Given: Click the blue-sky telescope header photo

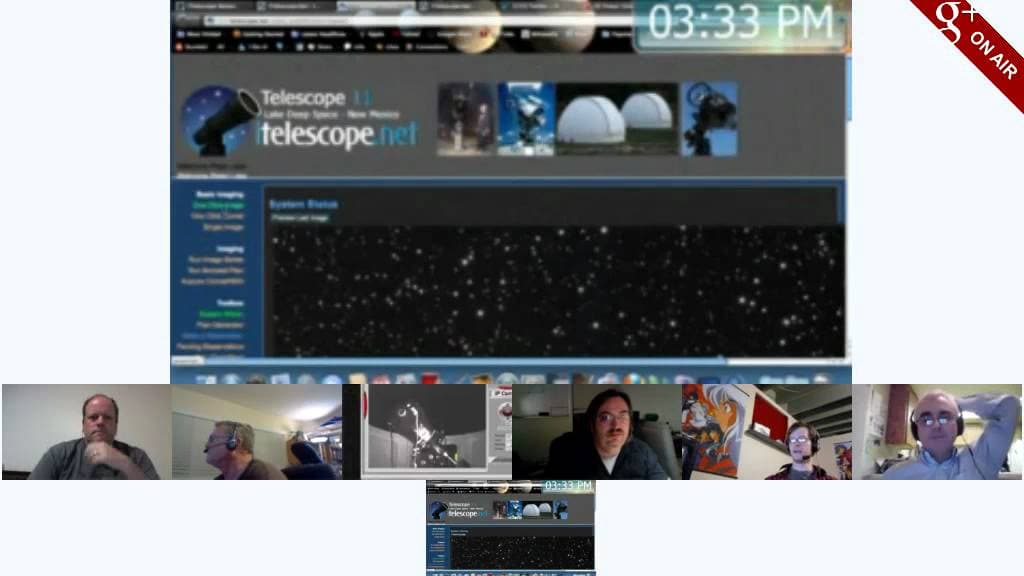Looking at the screenshot, I should (x=526, y=119).
